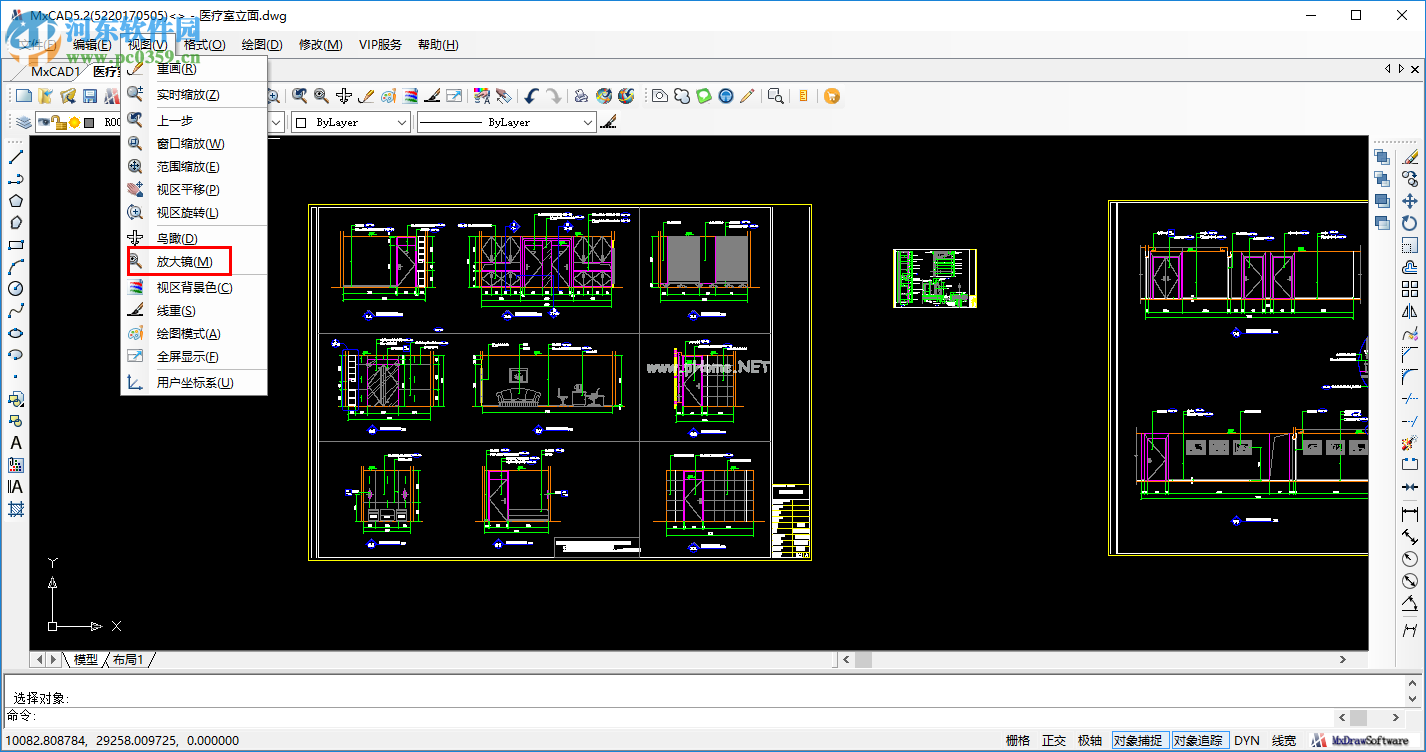Select the Hatch pattern tool
Image resolution: width=1426 pixels, height=752 pixels.
(16, 509)
